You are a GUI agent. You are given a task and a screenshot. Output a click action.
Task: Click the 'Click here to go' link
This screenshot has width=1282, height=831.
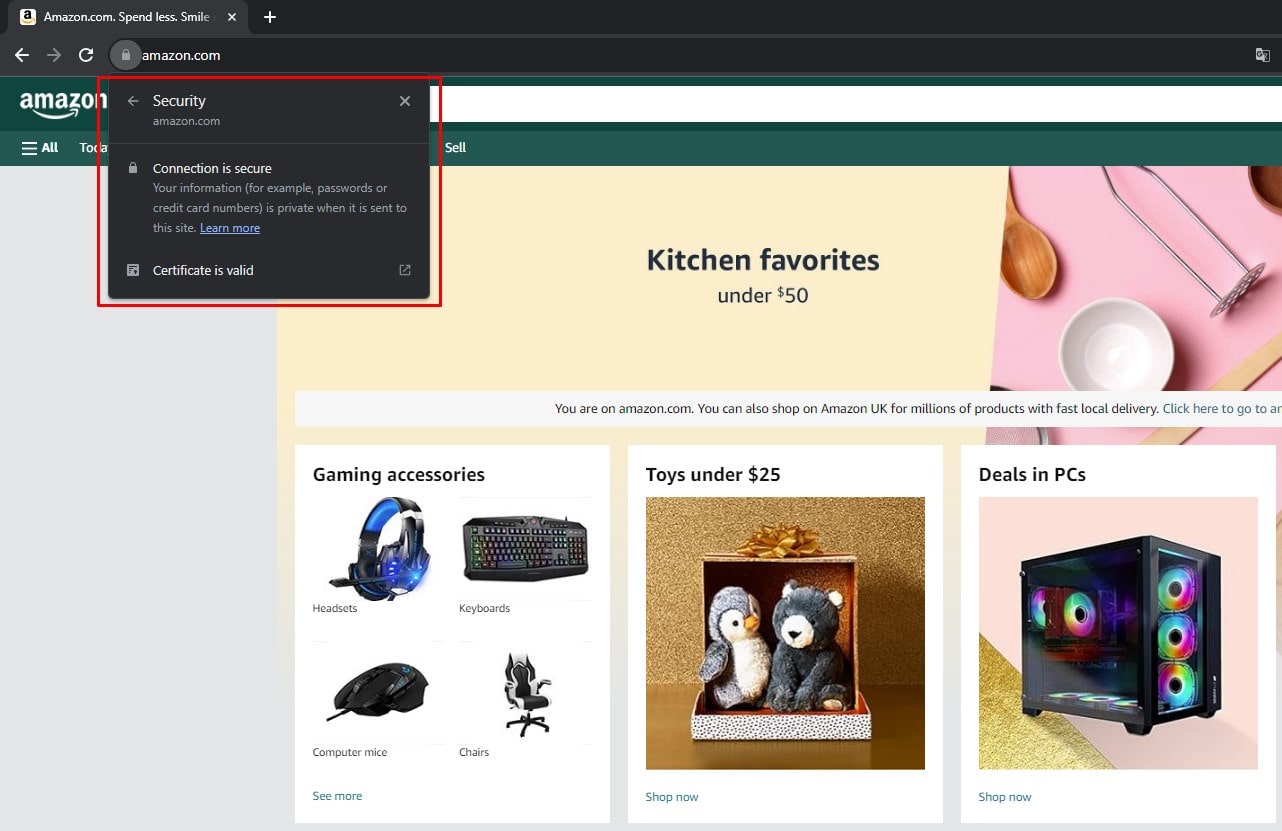1221,409
